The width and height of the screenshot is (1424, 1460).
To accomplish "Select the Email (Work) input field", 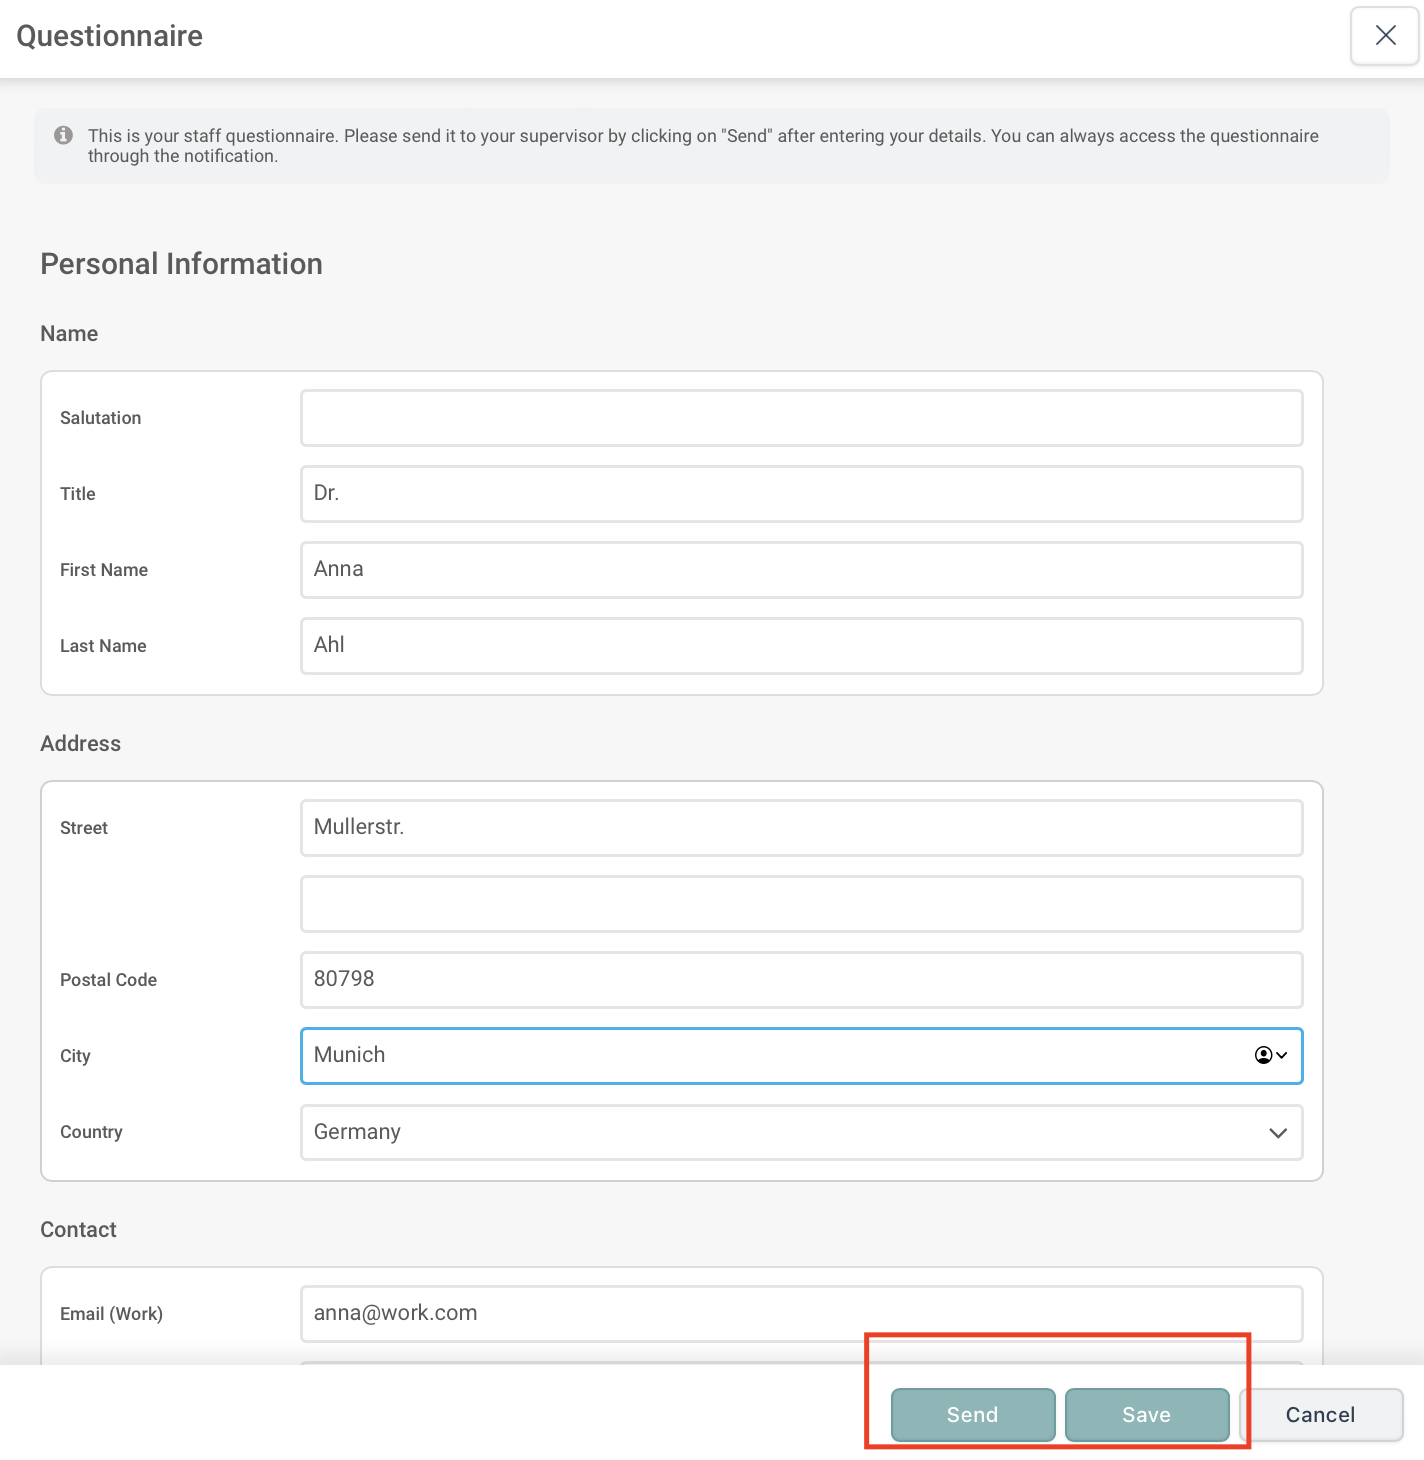I will coord(802,1314).
